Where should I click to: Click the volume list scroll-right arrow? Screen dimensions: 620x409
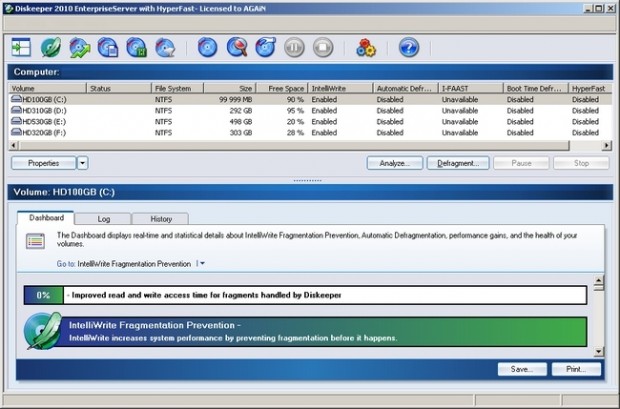coord(607,146)
